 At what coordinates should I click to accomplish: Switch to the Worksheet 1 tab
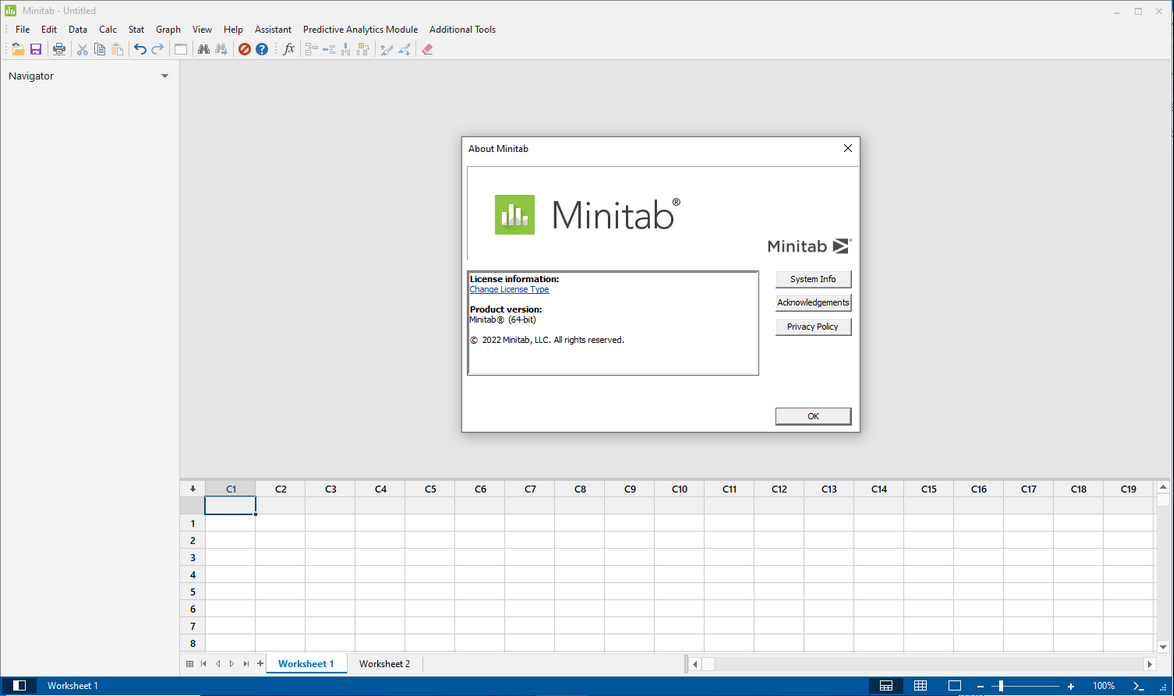pyautogui.click(x=305, y=664)
